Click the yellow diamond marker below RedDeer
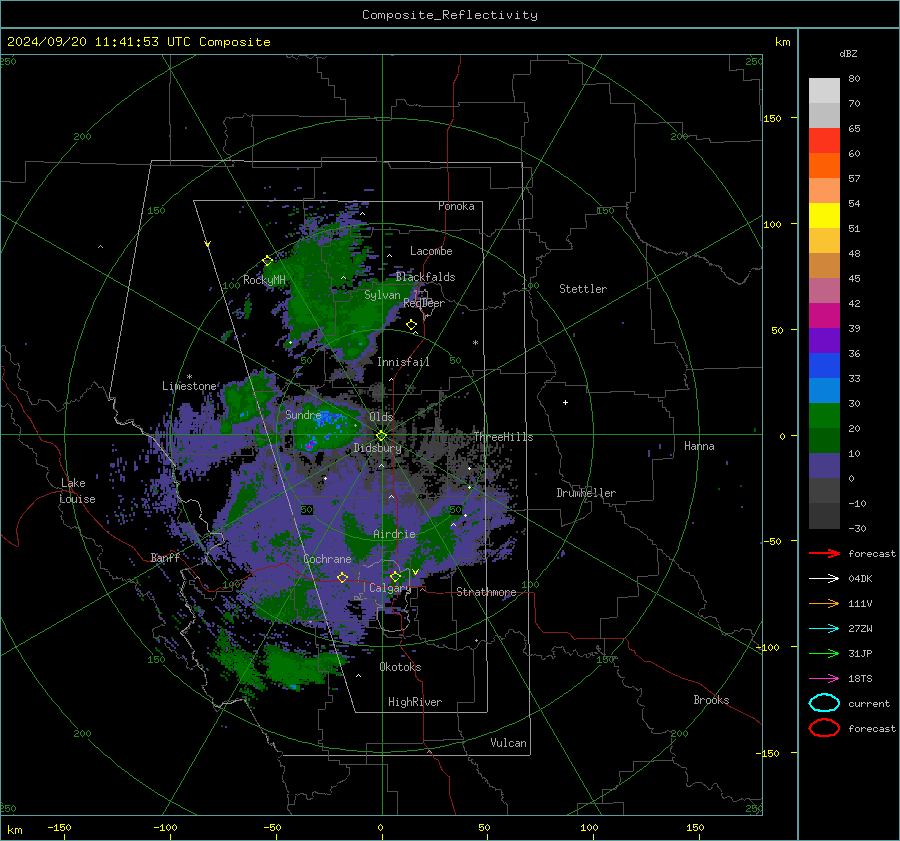 [x=412, y=325]
